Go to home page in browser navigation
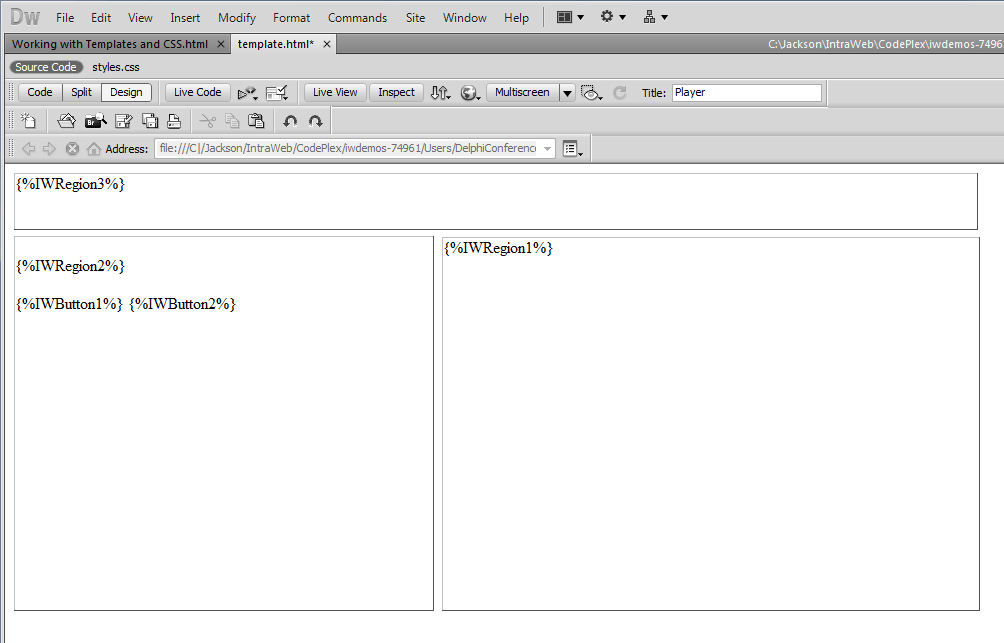Image resolution: width=1004 pixels, height=643 pixels. 93,148
